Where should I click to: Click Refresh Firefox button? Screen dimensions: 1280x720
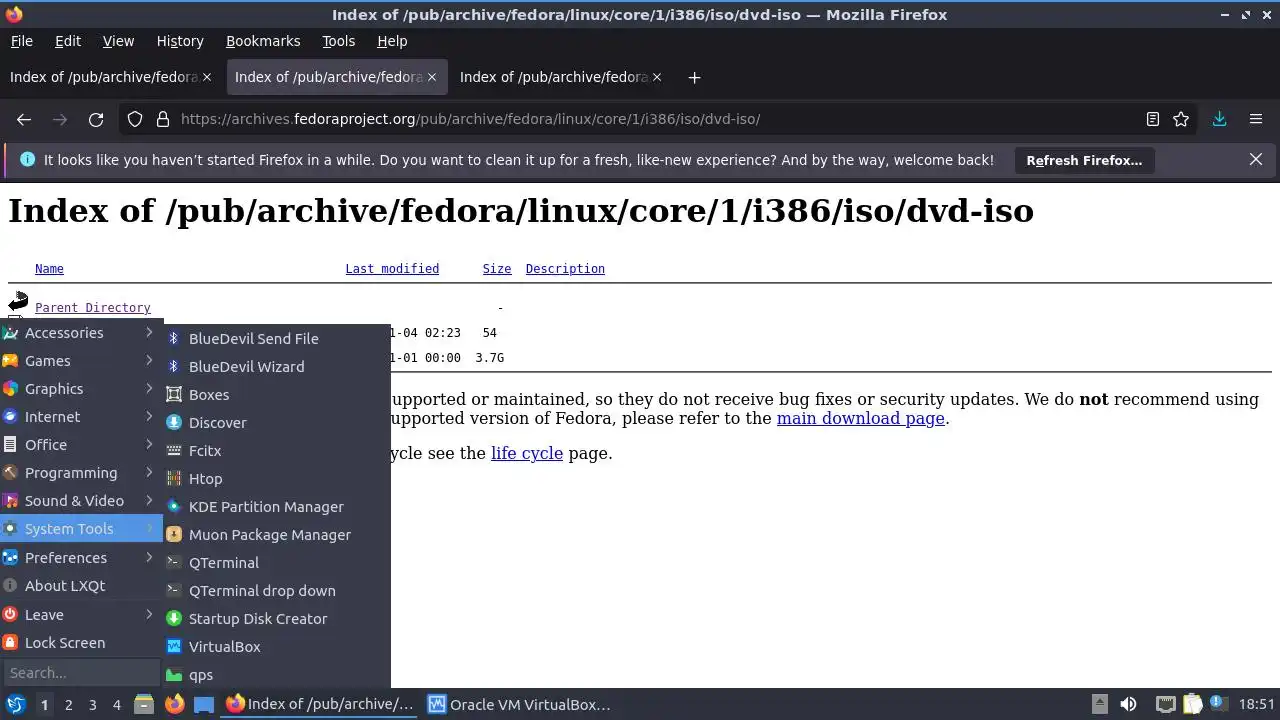point(1084,160)
